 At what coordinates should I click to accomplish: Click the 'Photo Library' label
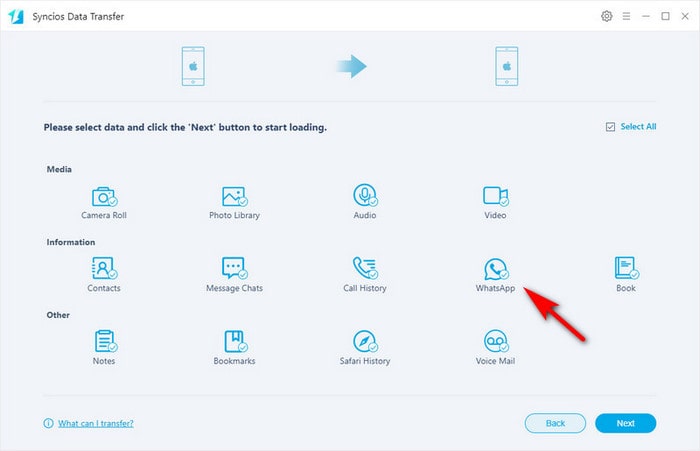(x=234, y=215)
